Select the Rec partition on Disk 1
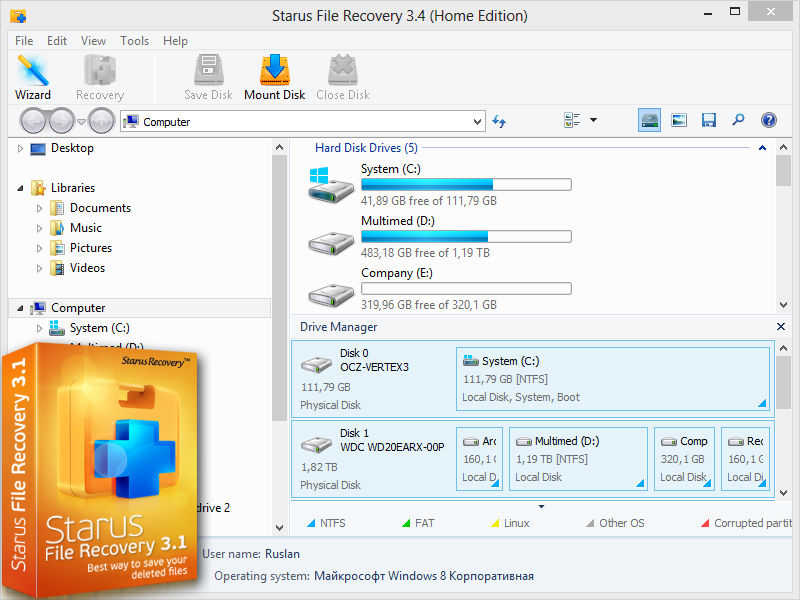 [x=745, y=459]
